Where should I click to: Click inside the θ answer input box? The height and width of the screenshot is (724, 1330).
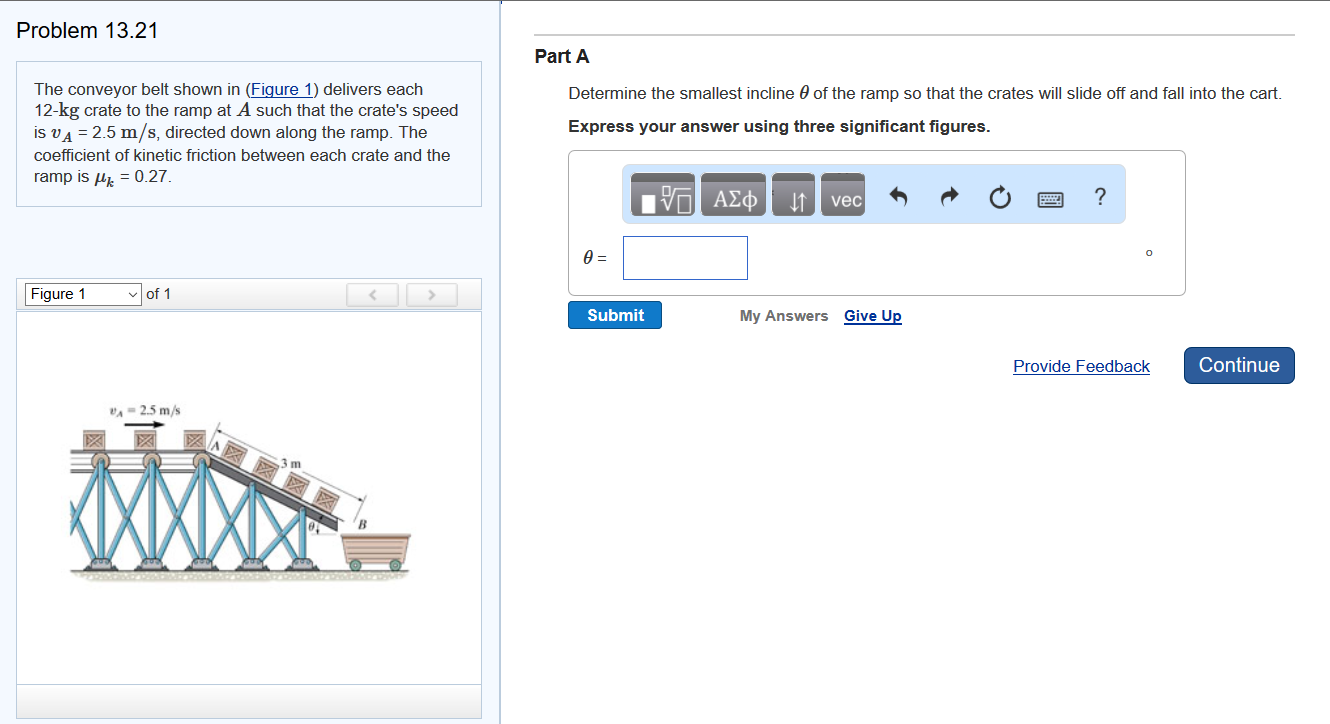pyautogui.click(x=685, y=257)
